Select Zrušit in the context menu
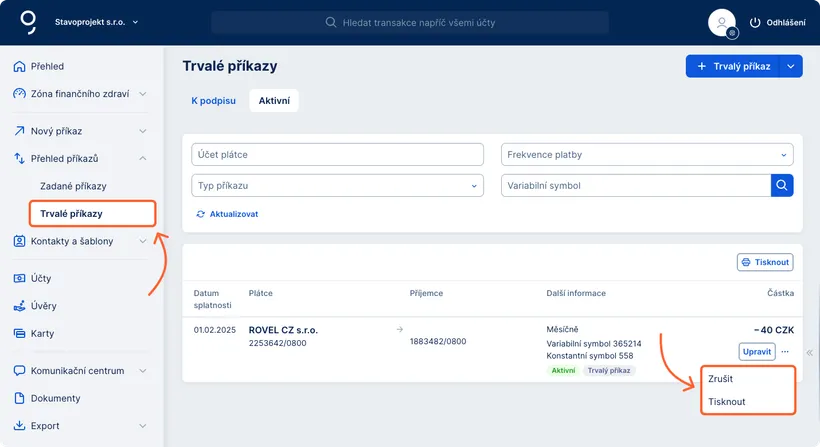Viewport: 820px width, 447px height. pos(720,379)
